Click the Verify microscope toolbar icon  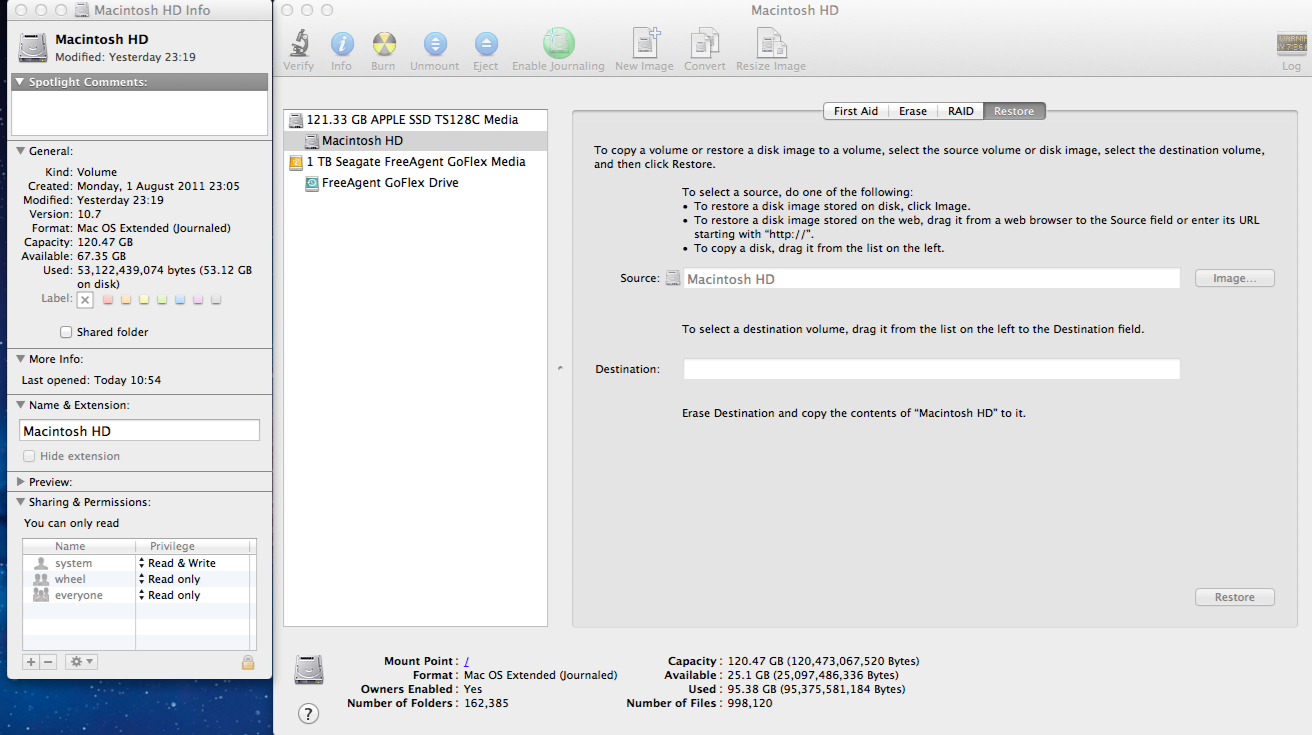pos(298,44)
